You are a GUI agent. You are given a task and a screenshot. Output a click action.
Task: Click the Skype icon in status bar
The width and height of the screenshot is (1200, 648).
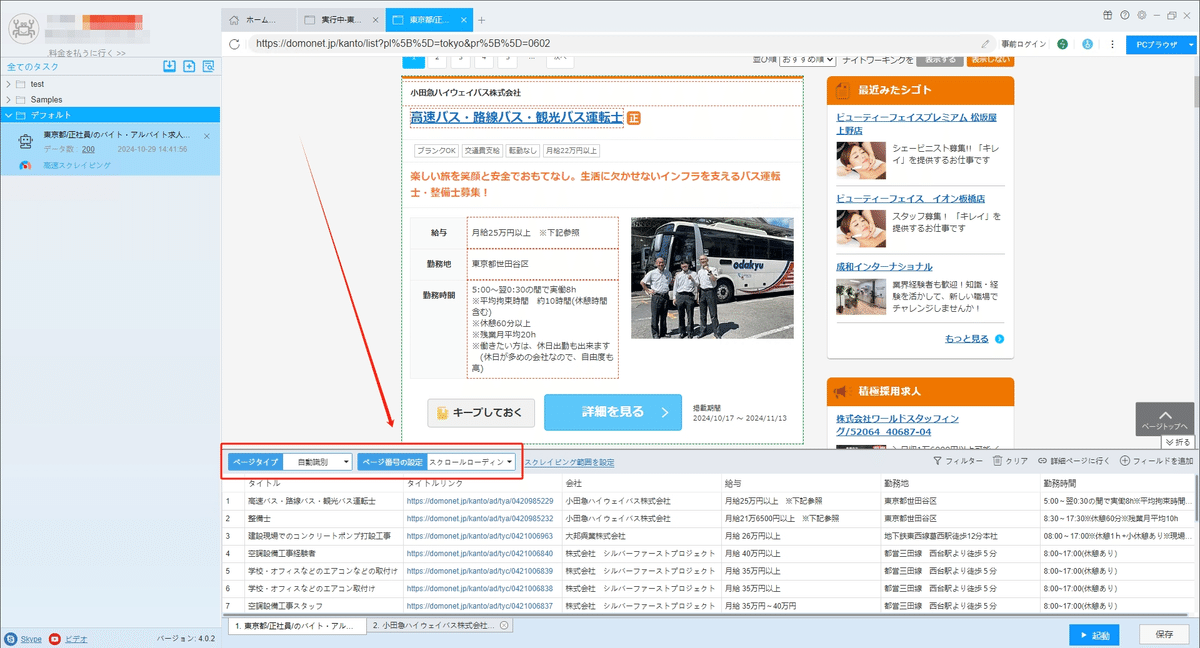tap(10, 638)
